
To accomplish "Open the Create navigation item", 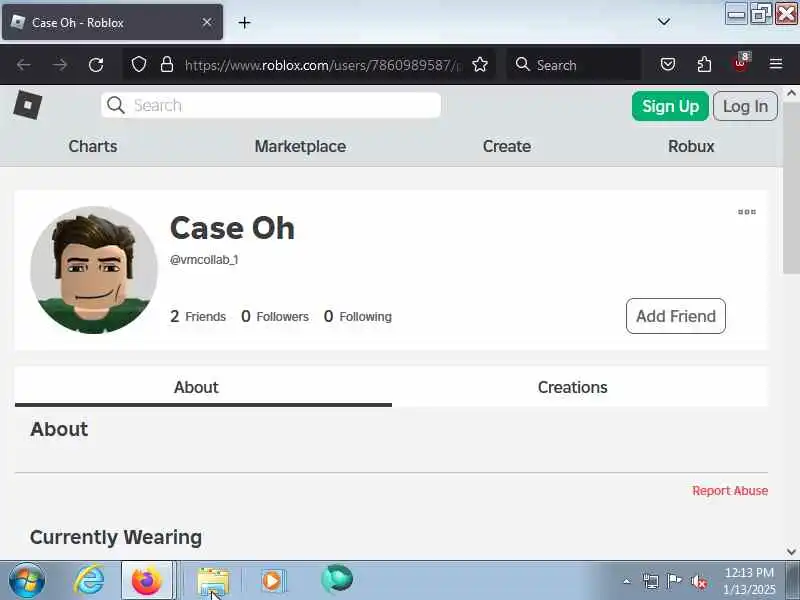I will pyautogui.click(x=507, y=146).
